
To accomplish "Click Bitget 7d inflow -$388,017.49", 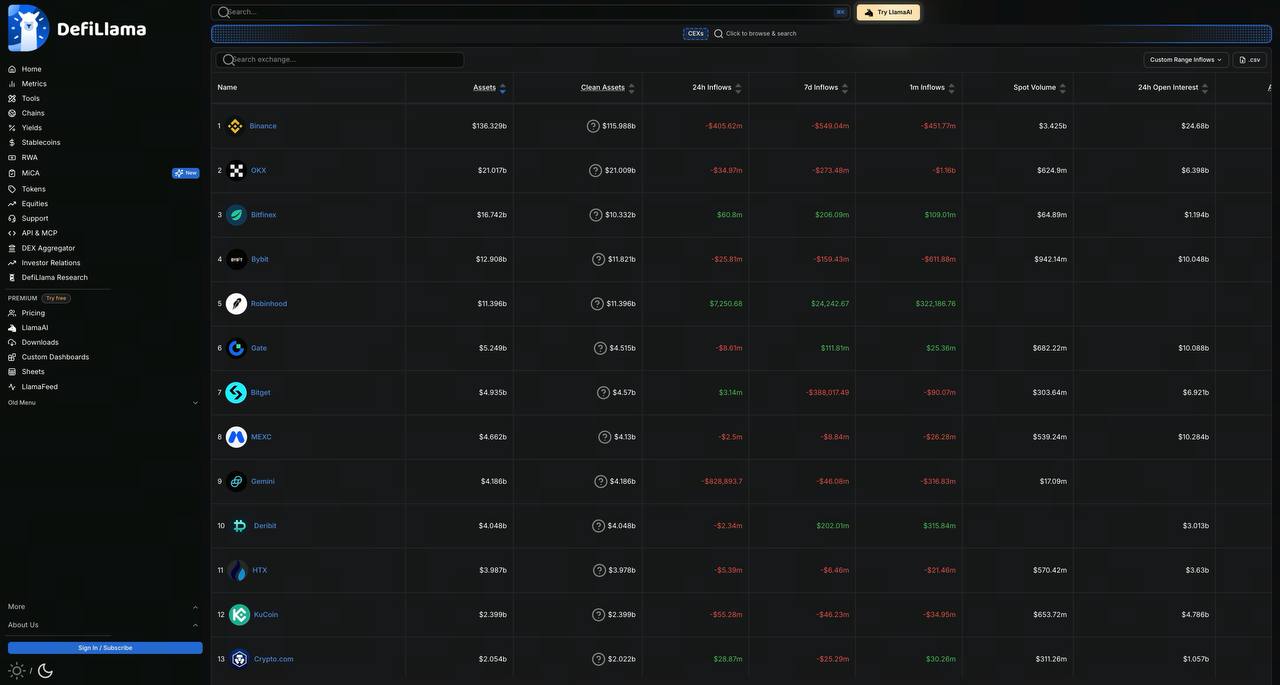I will pyautogui.click(x=827, y=393).
